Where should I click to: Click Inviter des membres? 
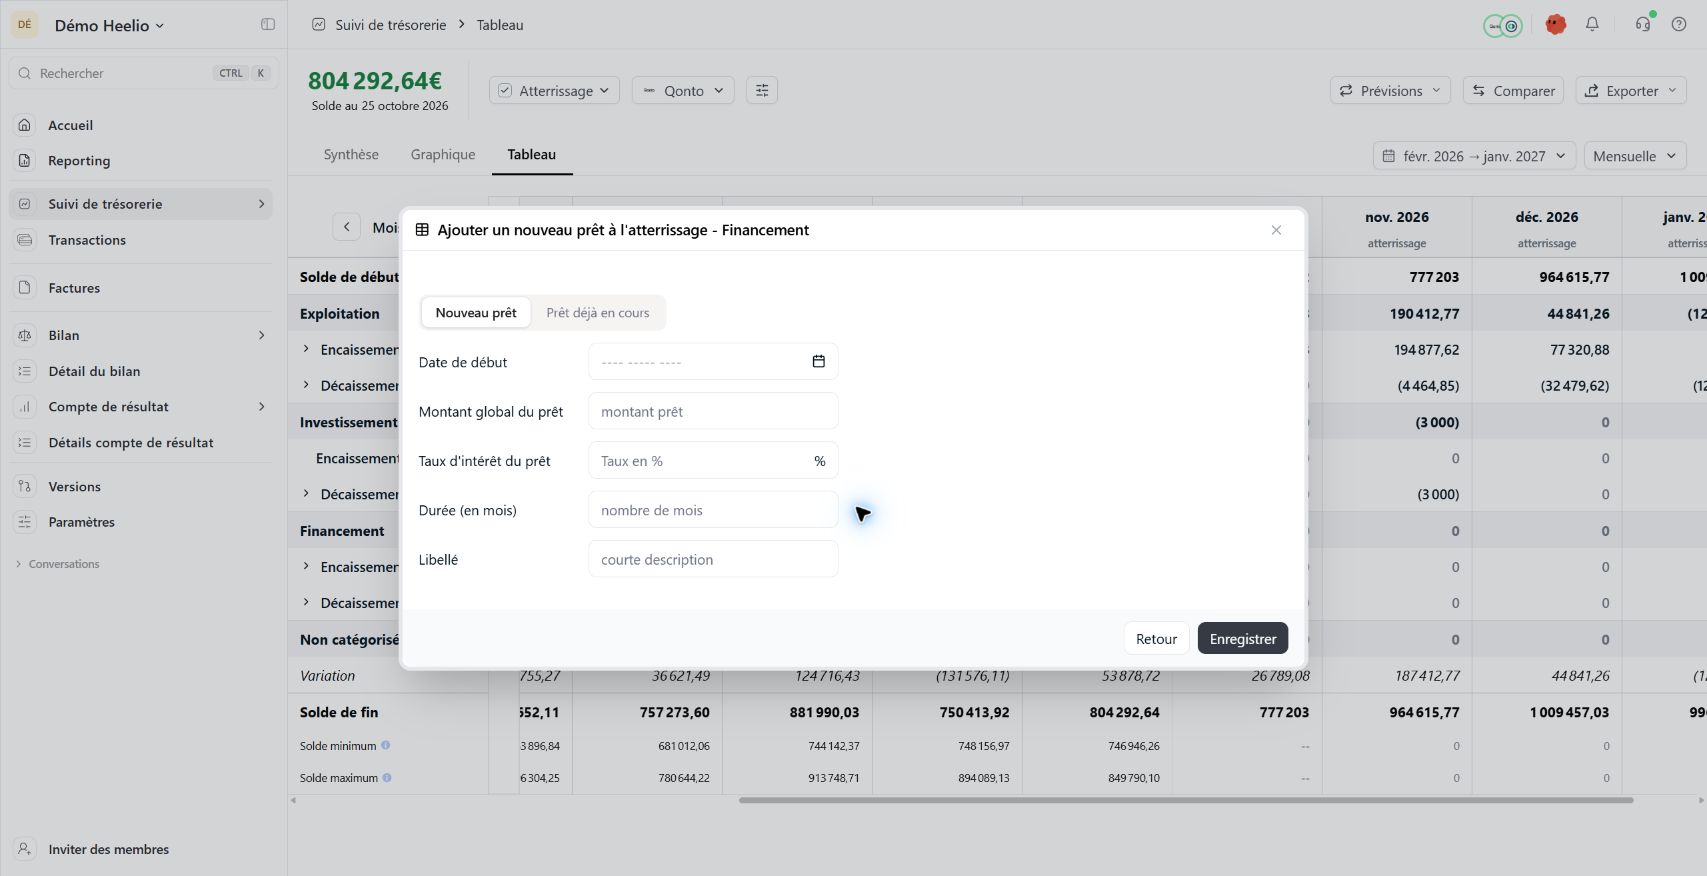(108, 850)
